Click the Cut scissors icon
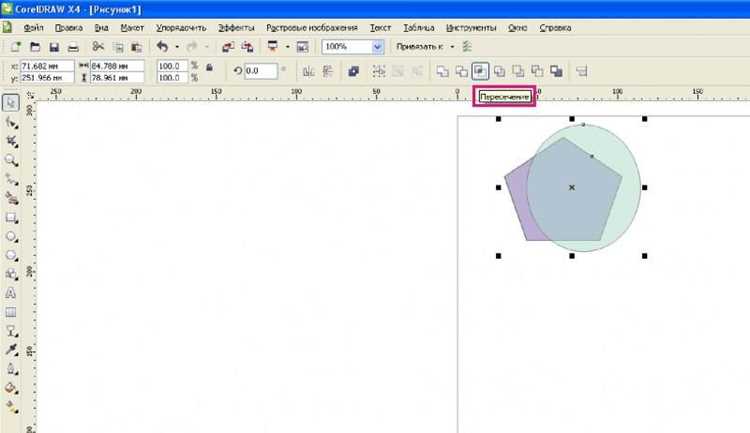This screenshot has width=750, height=433. (98, 46)
